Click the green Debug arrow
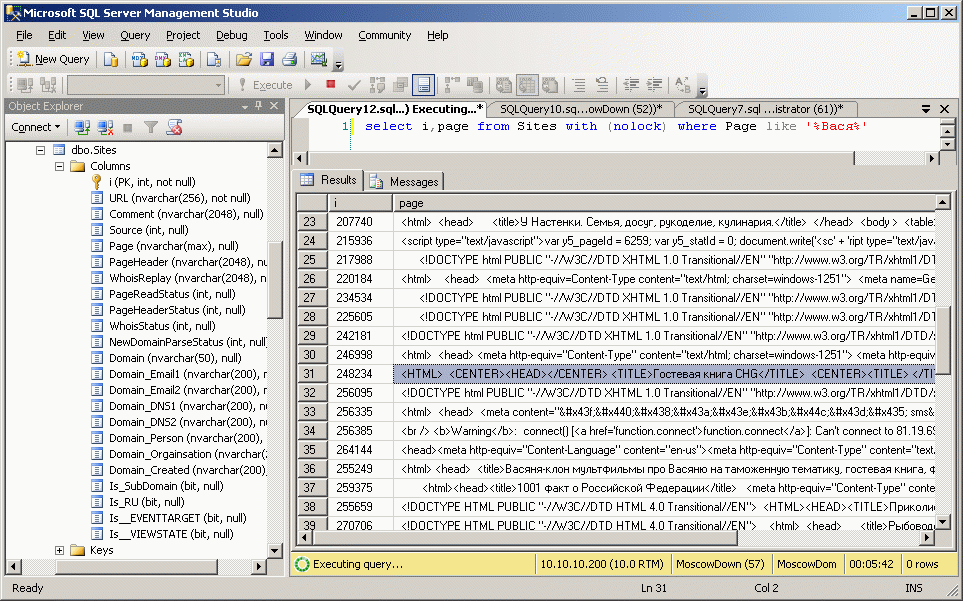 (x=308, y=85)
